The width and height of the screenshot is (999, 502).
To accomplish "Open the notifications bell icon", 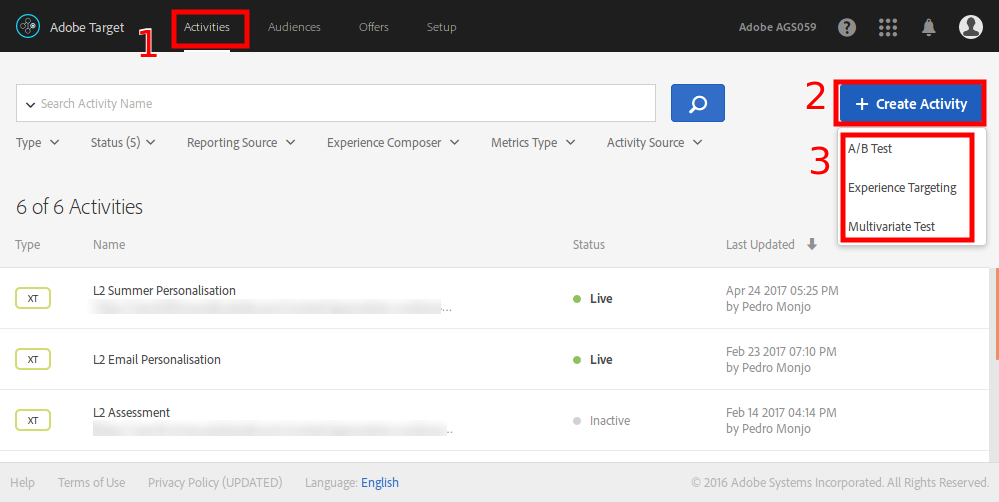I will click(x=929, y=27).
